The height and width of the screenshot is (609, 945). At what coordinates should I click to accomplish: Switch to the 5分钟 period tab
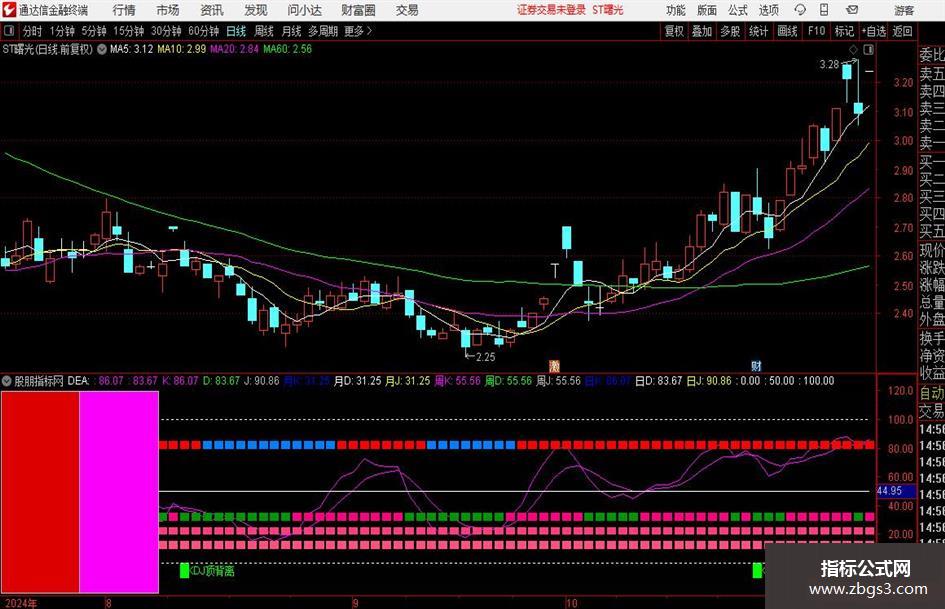click(93, 31)
